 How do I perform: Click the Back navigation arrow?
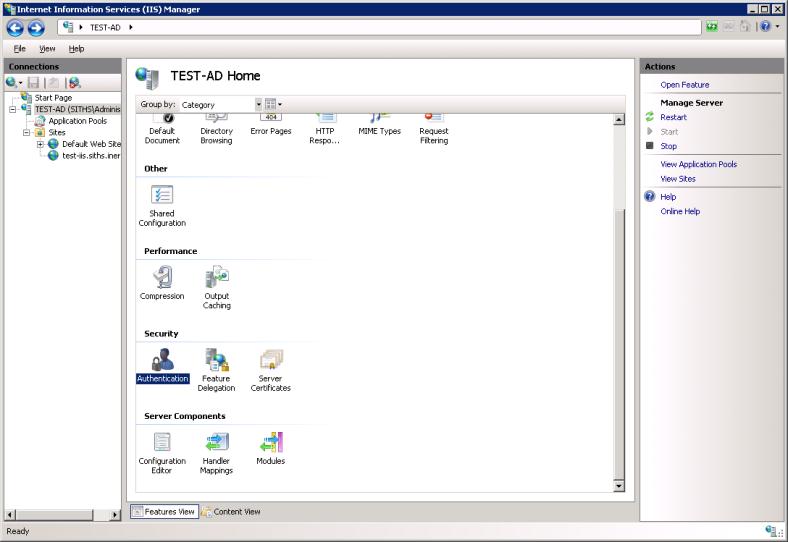pyautogui.click(x=15, y=28)
